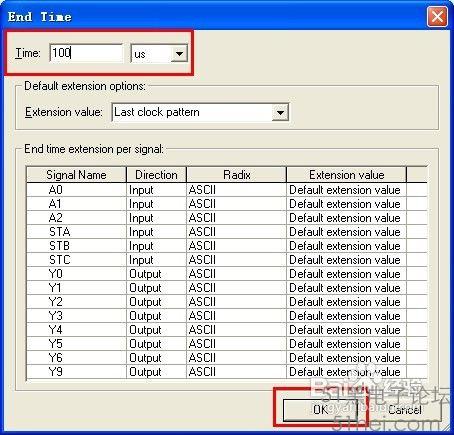The height and width of the screenshot is (435, 454).
Task: Expand the Extension value dropdown arrow
Action: (x=280, y=113)
